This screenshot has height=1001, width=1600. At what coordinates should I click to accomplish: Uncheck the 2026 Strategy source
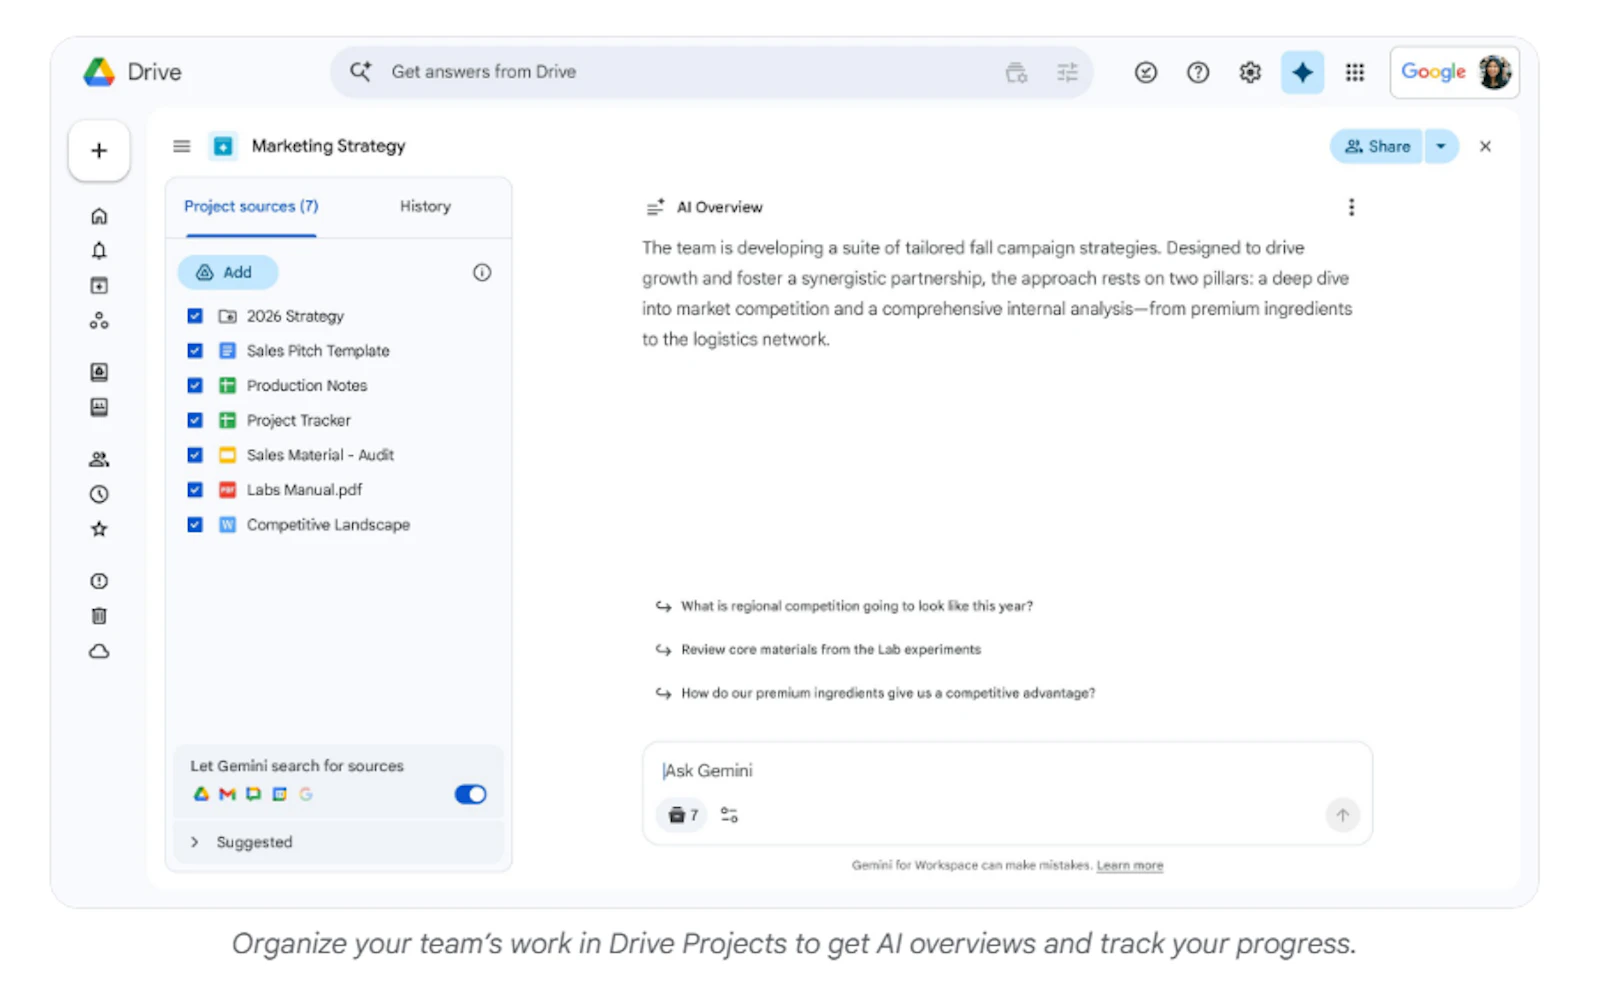click(194, 315)
